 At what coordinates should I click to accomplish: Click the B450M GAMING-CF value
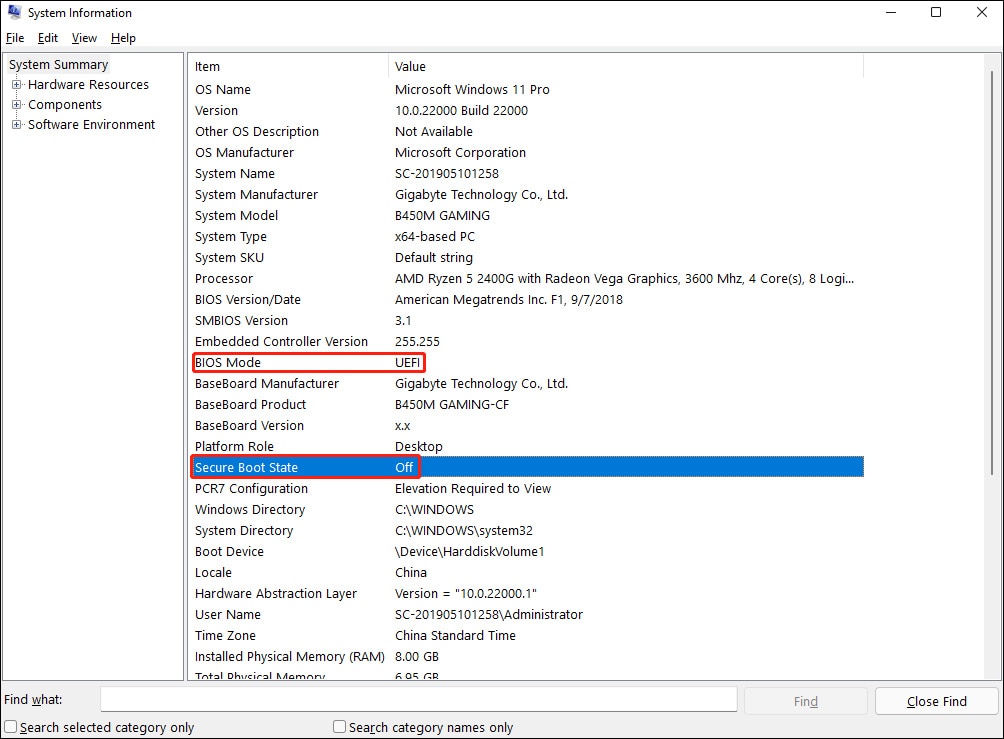(x=451, y=405)
